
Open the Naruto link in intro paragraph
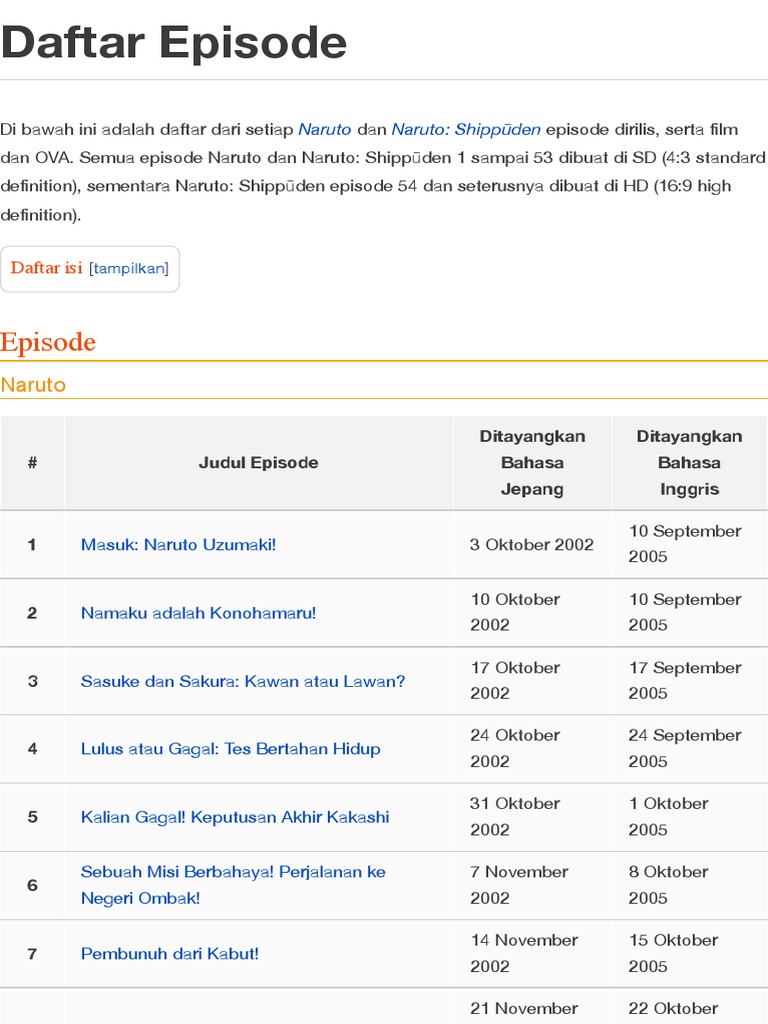(x=325, y=129)
